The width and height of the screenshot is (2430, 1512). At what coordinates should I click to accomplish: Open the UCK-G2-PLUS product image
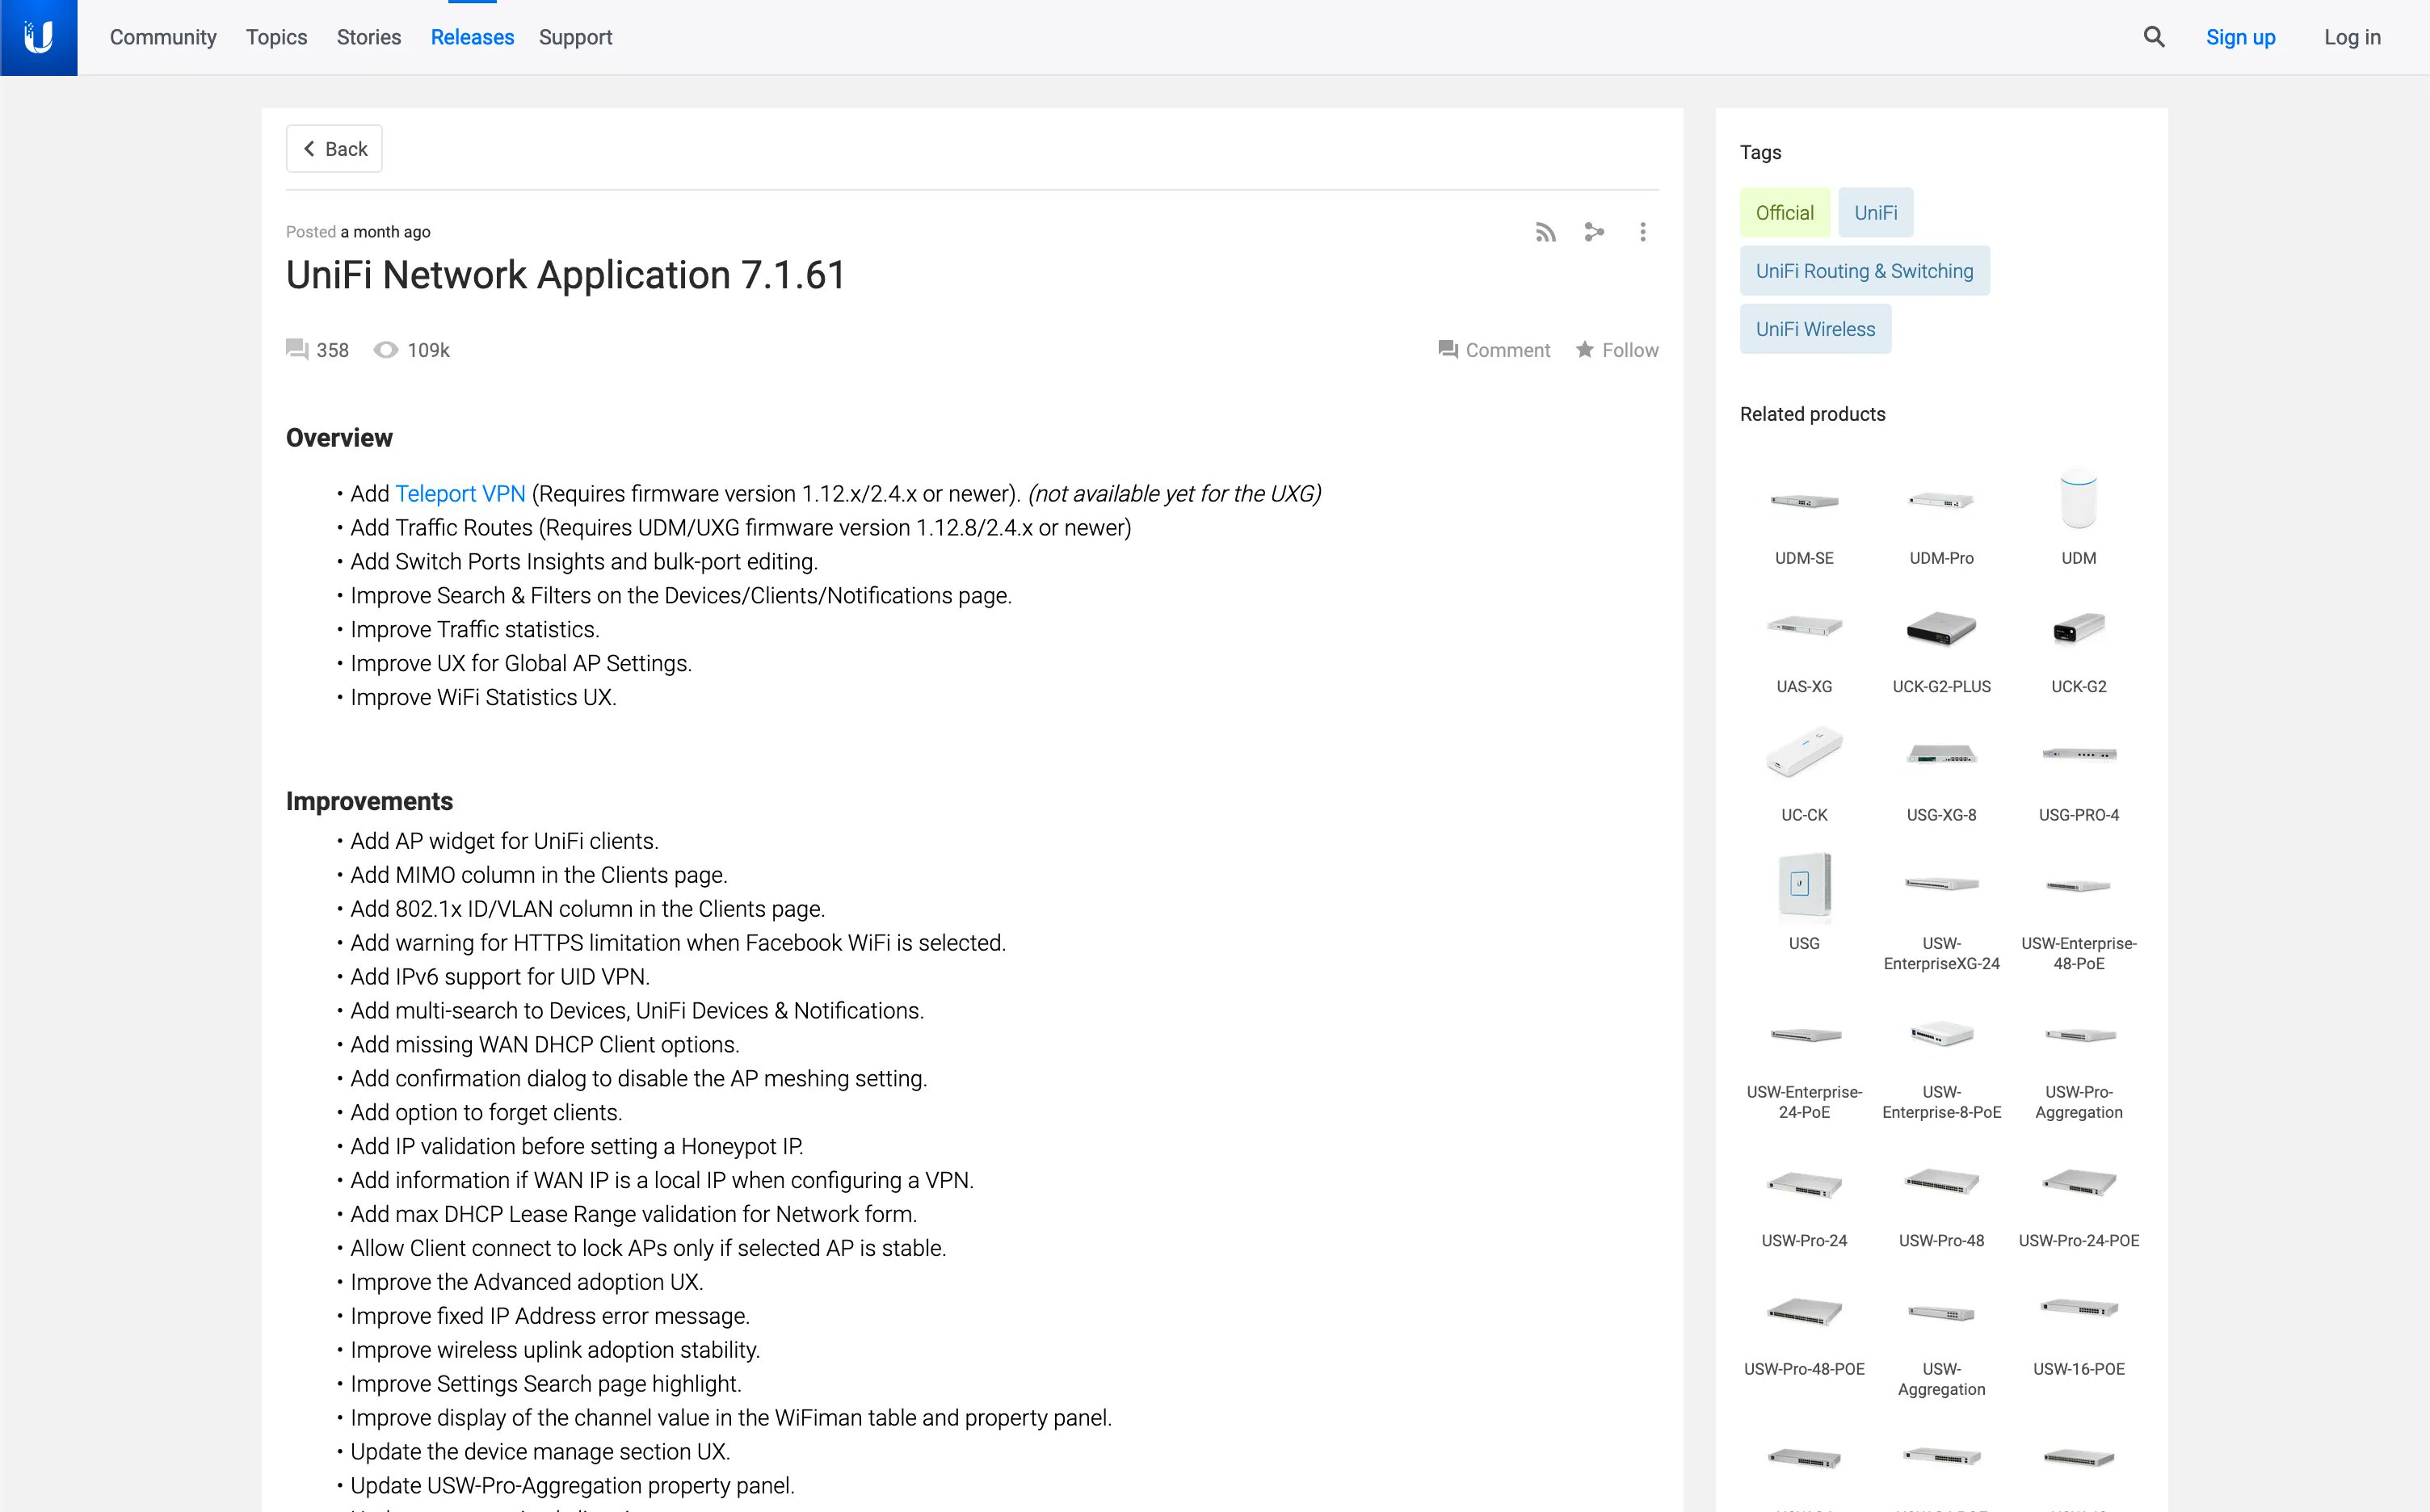tap(1941, 628)
